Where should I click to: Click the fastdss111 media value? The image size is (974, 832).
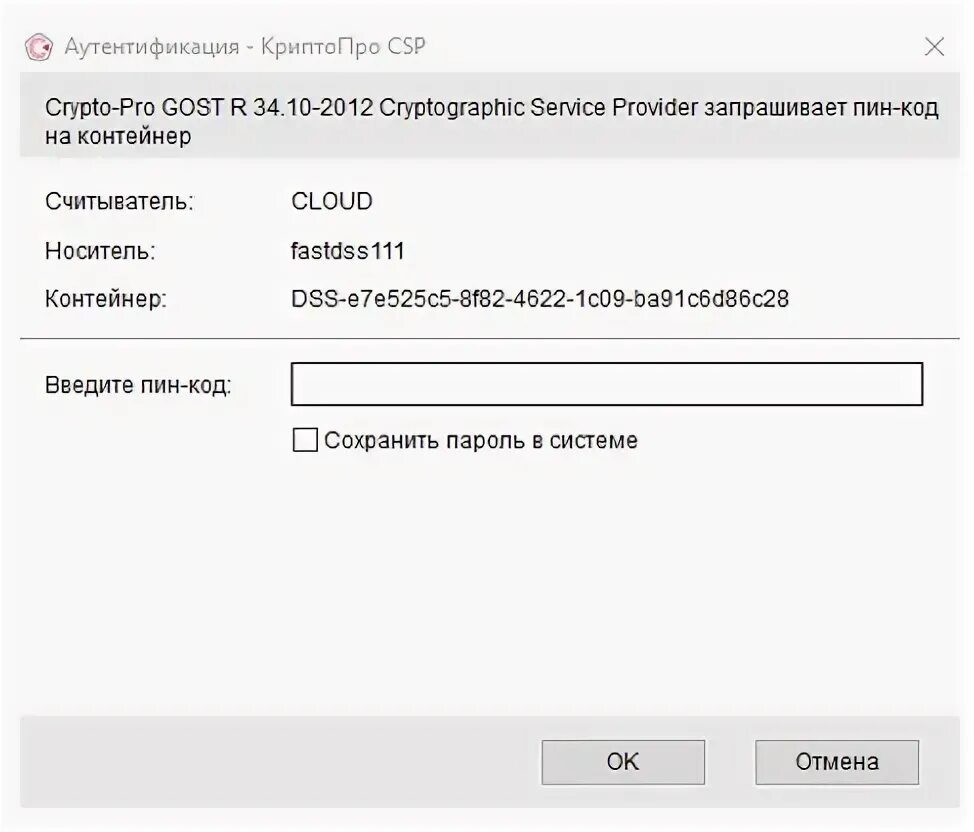pos(348,250)
